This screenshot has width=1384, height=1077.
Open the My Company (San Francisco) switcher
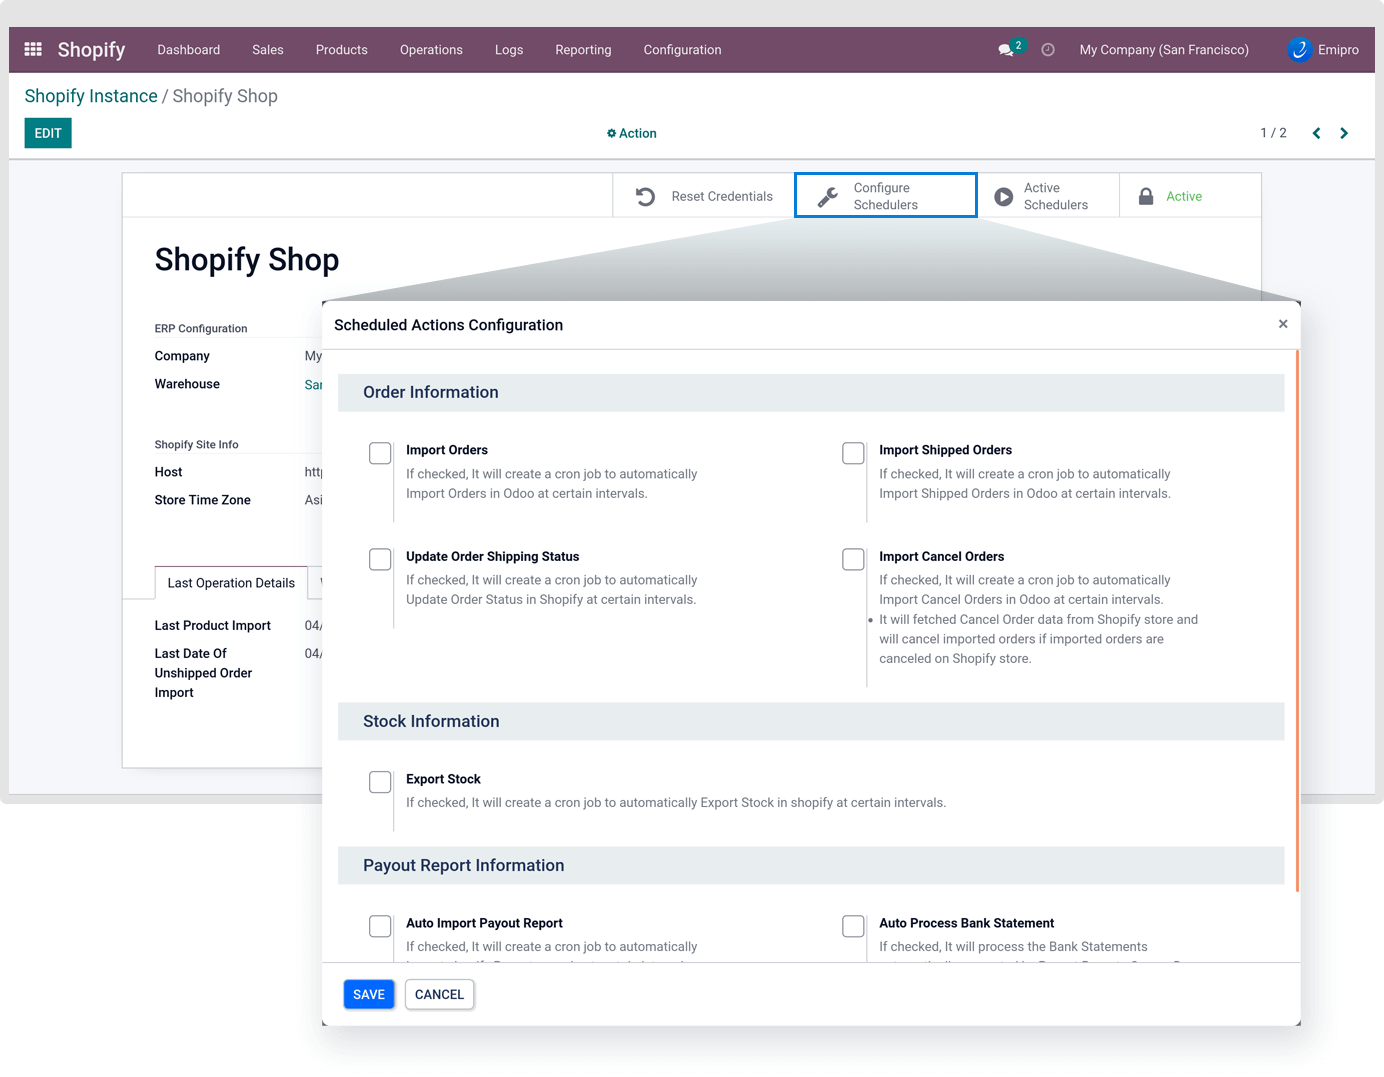click(x=1164, y=49)
